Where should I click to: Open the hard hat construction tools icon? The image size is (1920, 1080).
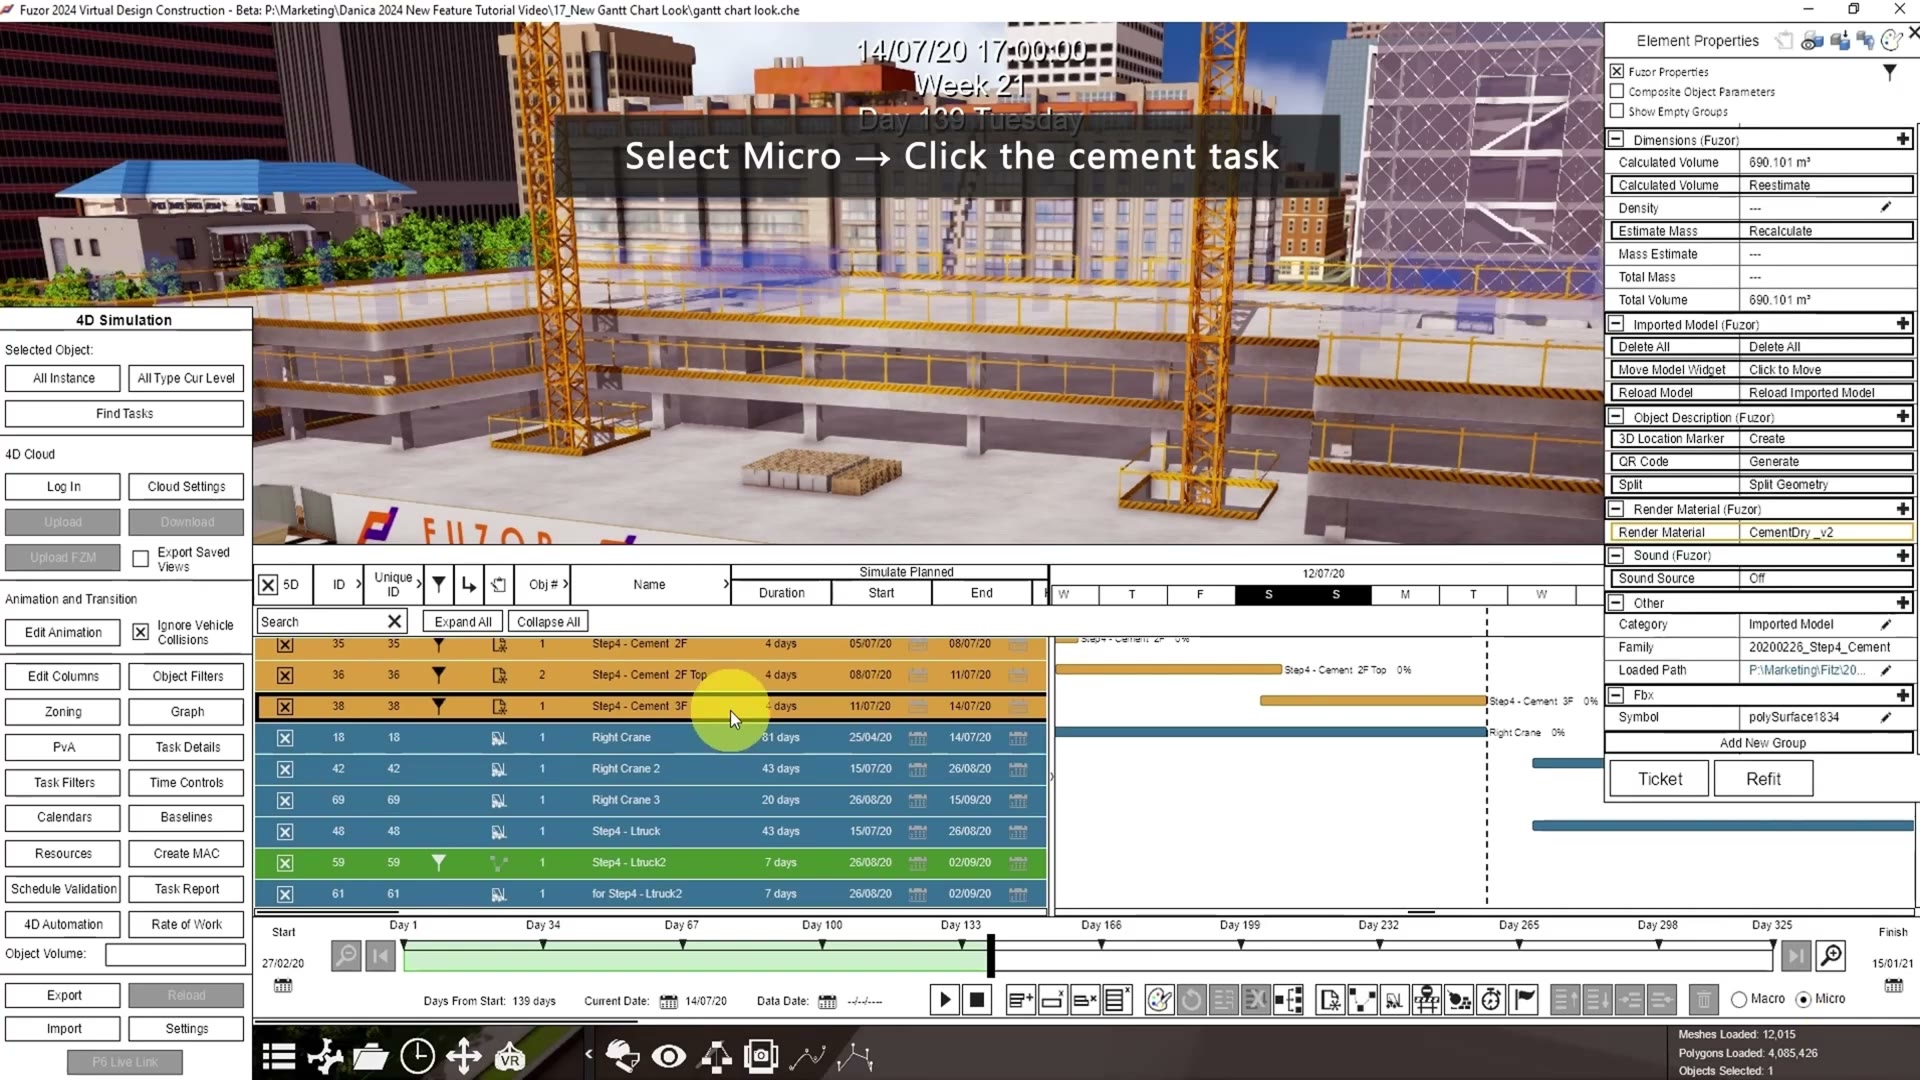pyautogui.click(x=622, y=1056)
